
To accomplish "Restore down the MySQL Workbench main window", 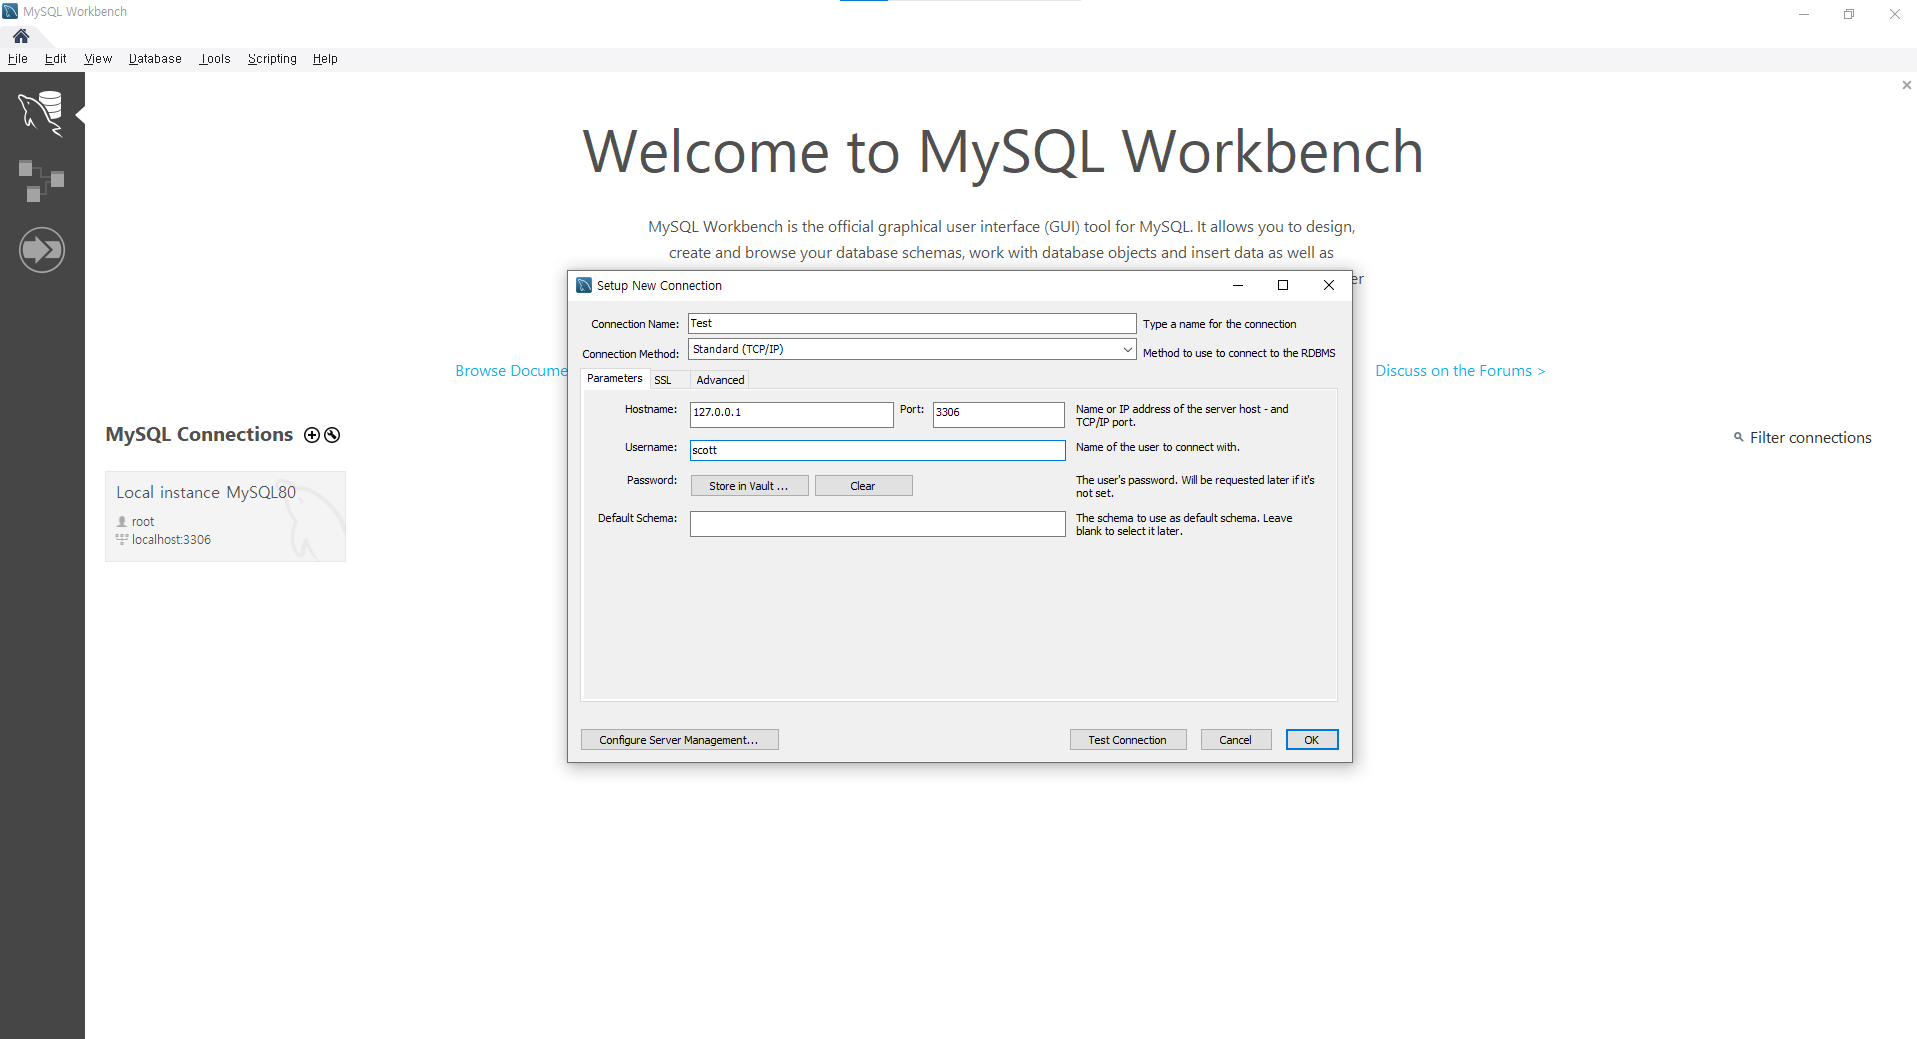I will [1849, 14].
